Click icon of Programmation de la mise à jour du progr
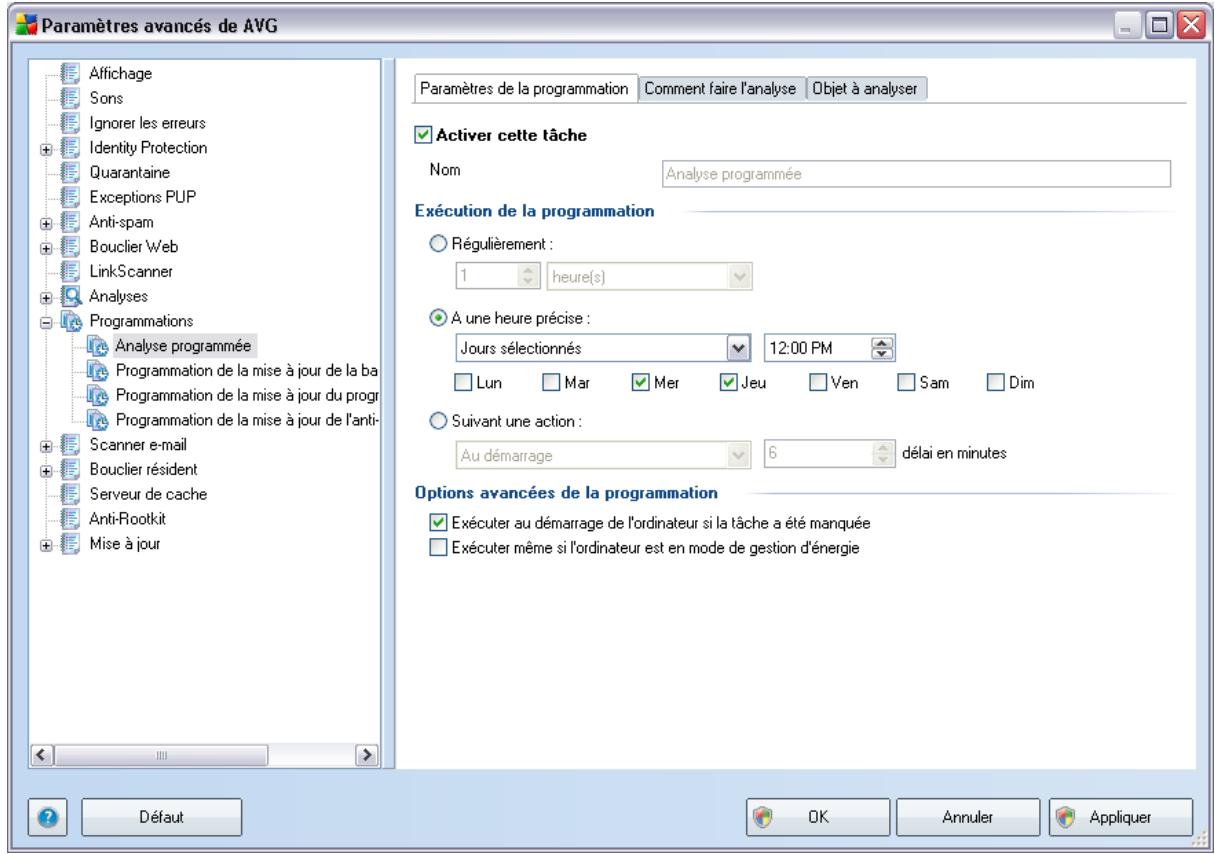Image resolution: width=1215 pixels, height=854 pixels. [98, 394]
